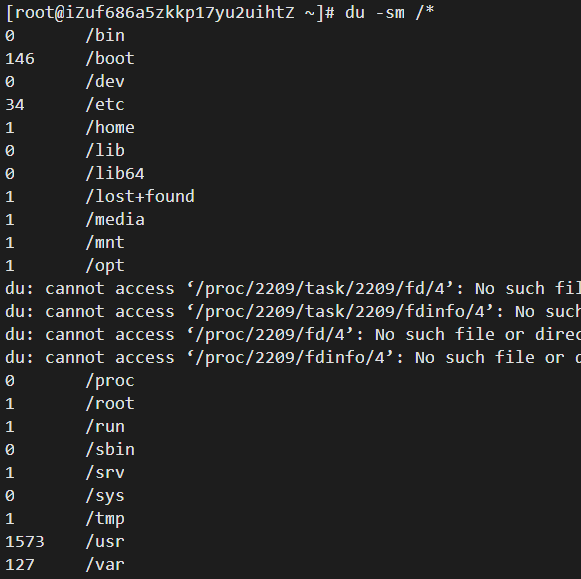581x579 pixels.
Task: Click the /boot directory line
Action: point(70,59)
